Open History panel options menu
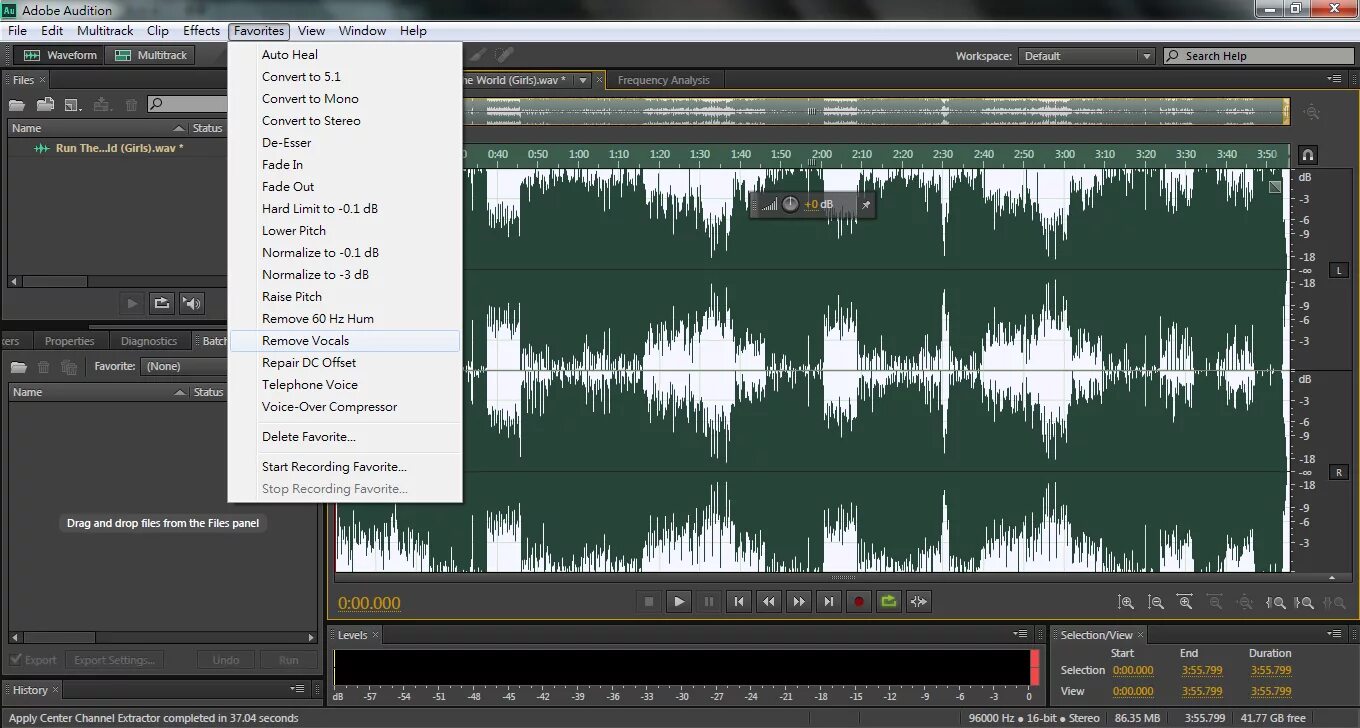This screenshot has width=1360, height=728. [298, 689]
